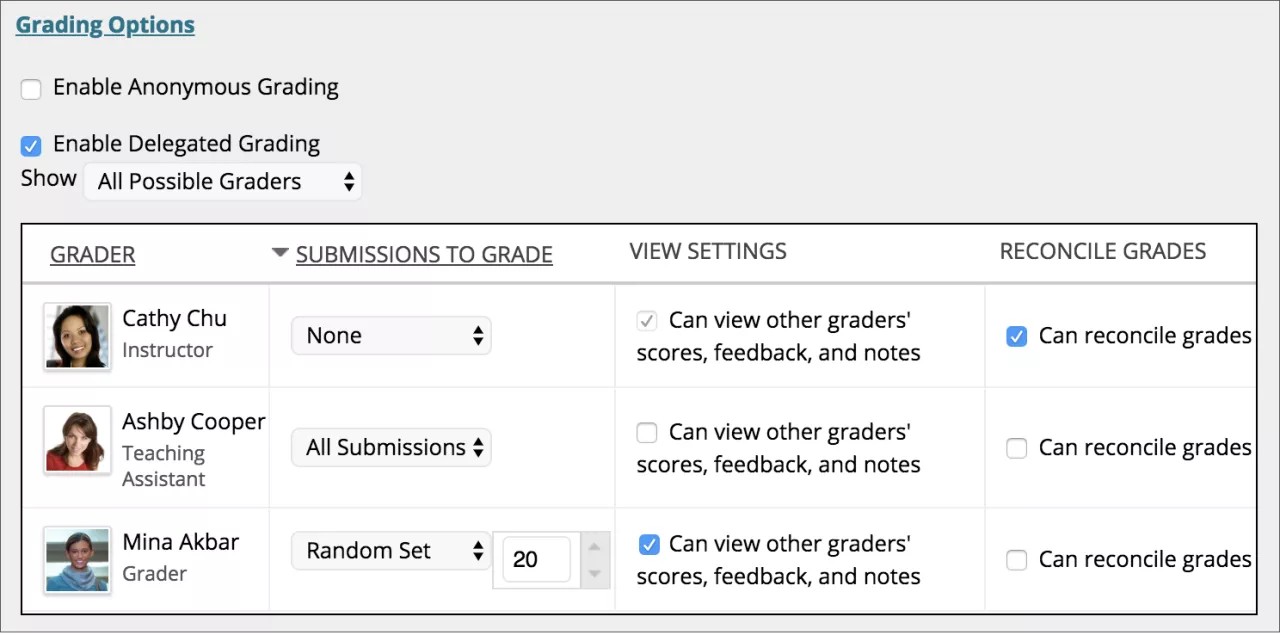Open Mina Akbar's Random Set dropdown
The image size is (1280, 635).
(390, 550)
